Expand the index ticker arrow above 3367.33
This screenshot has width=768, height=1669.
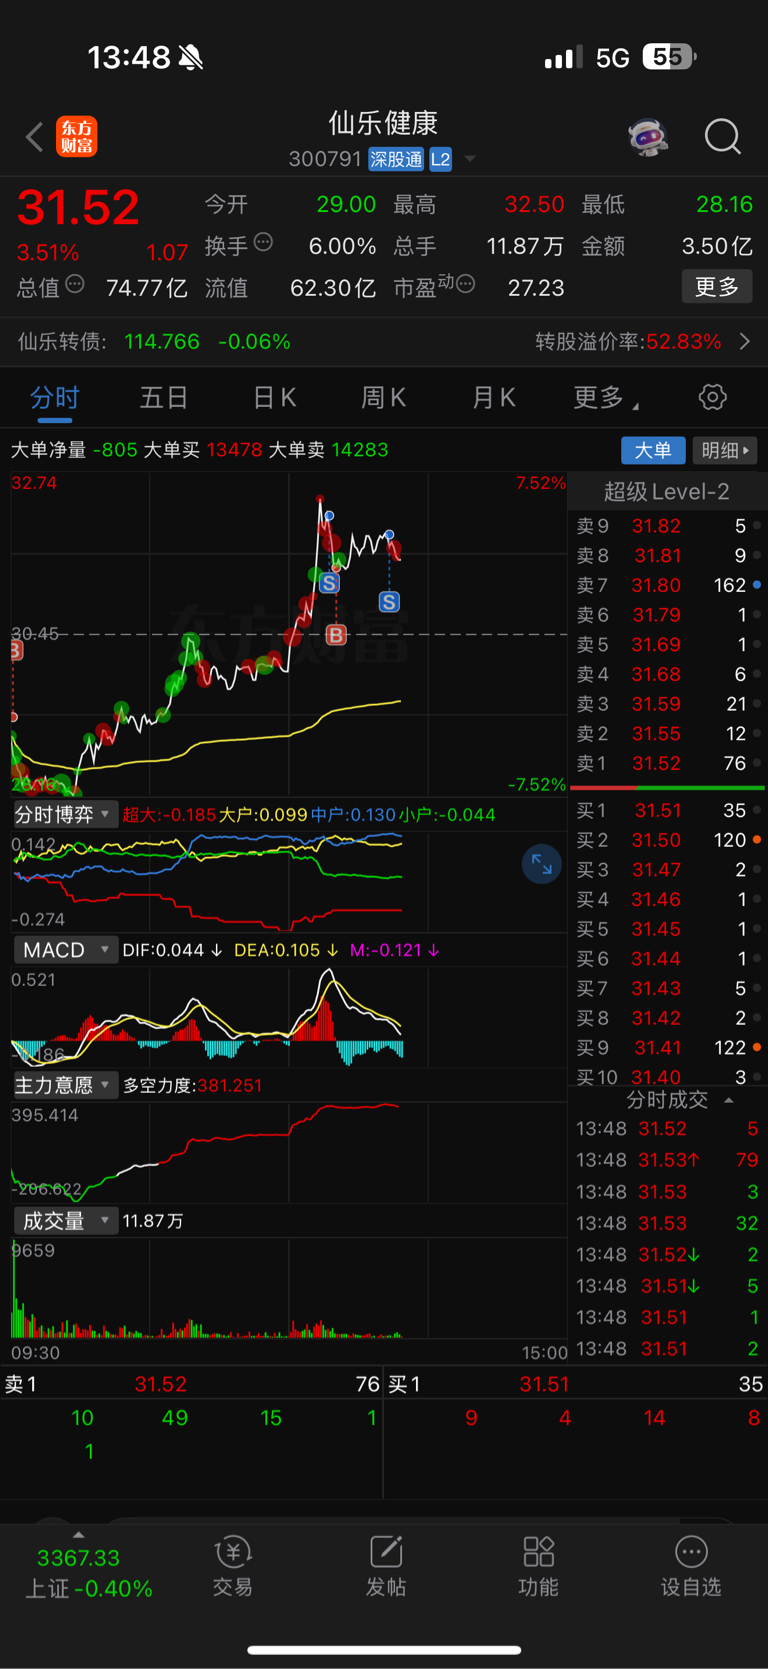tap(78, 1535)
